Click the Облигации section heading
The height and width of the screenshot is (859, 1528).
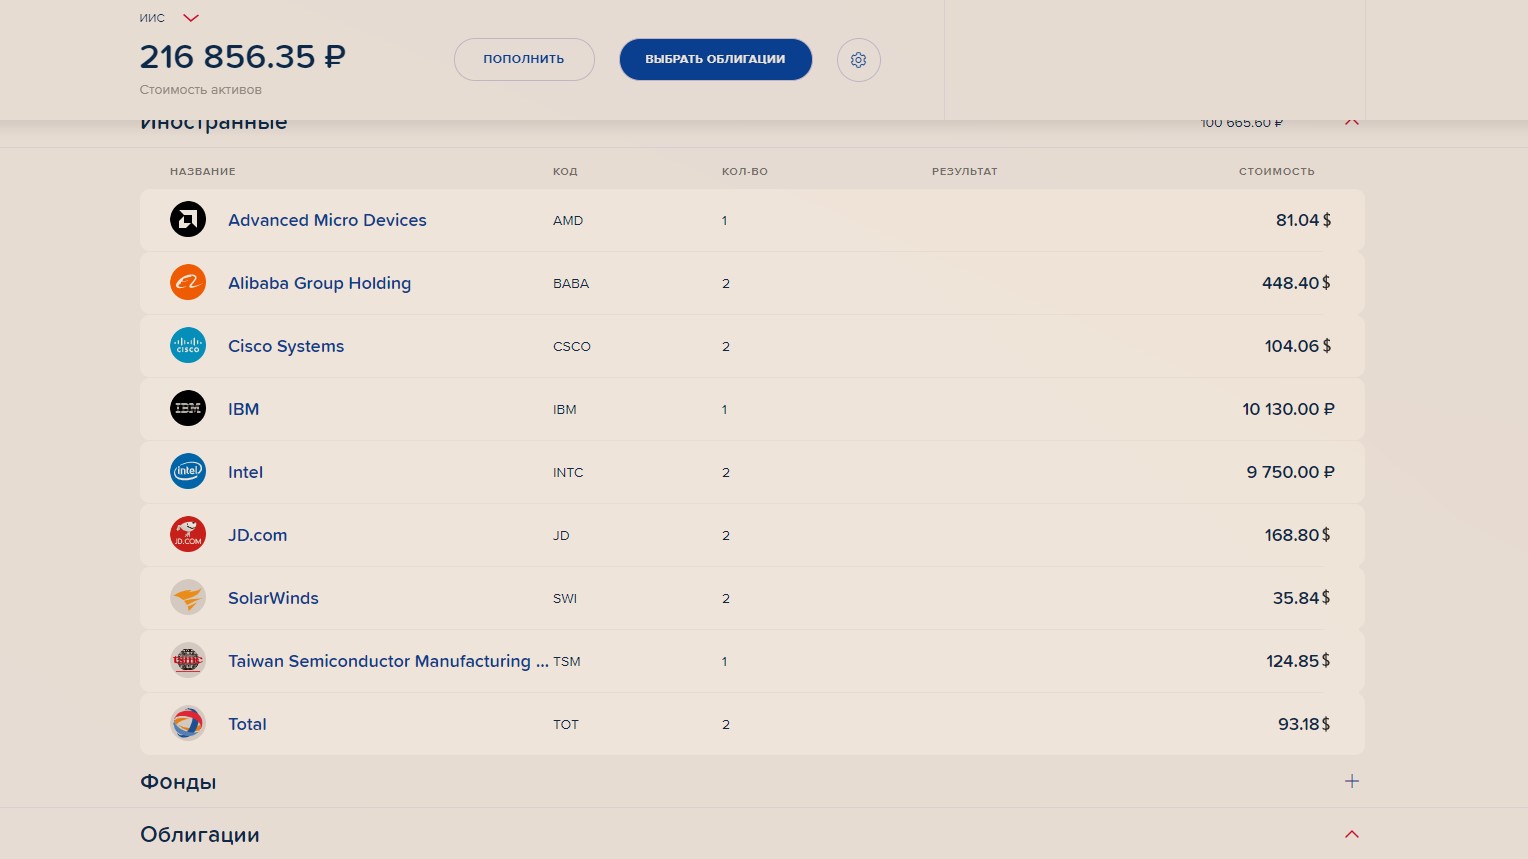click(200, 835)
